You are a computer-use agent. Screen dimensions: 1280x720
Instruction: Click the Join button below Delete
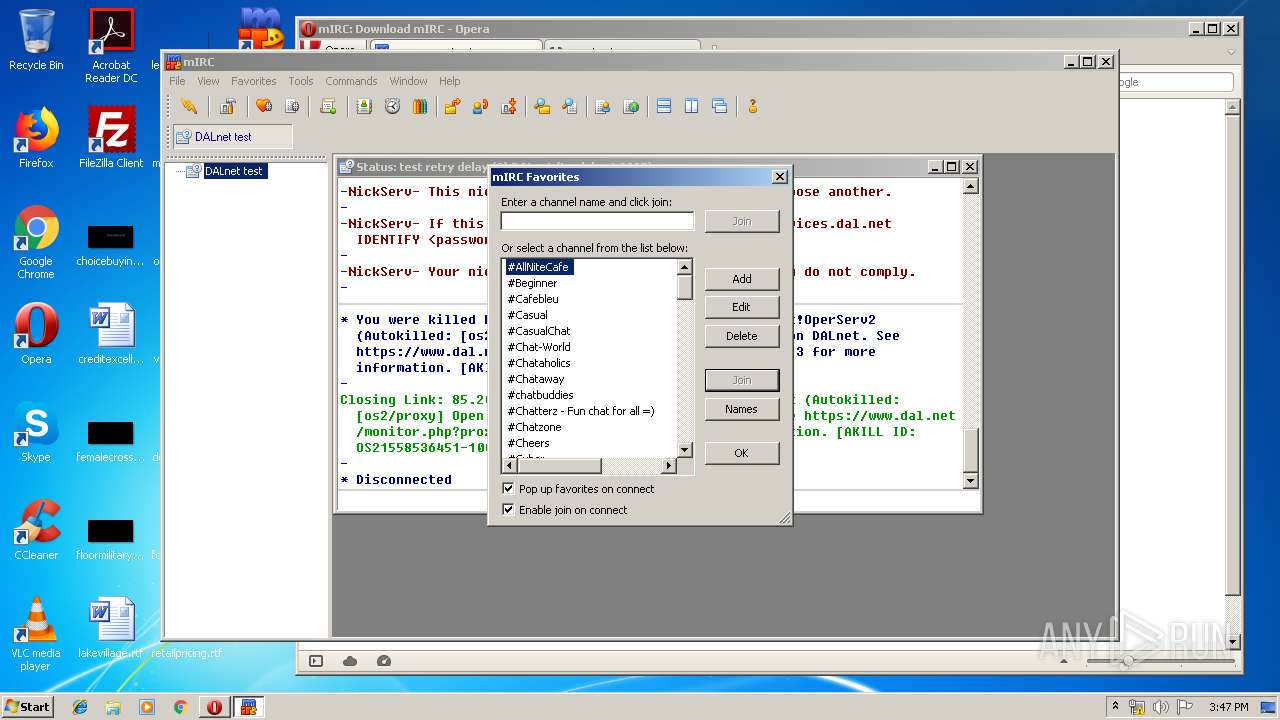coord(742,380)
